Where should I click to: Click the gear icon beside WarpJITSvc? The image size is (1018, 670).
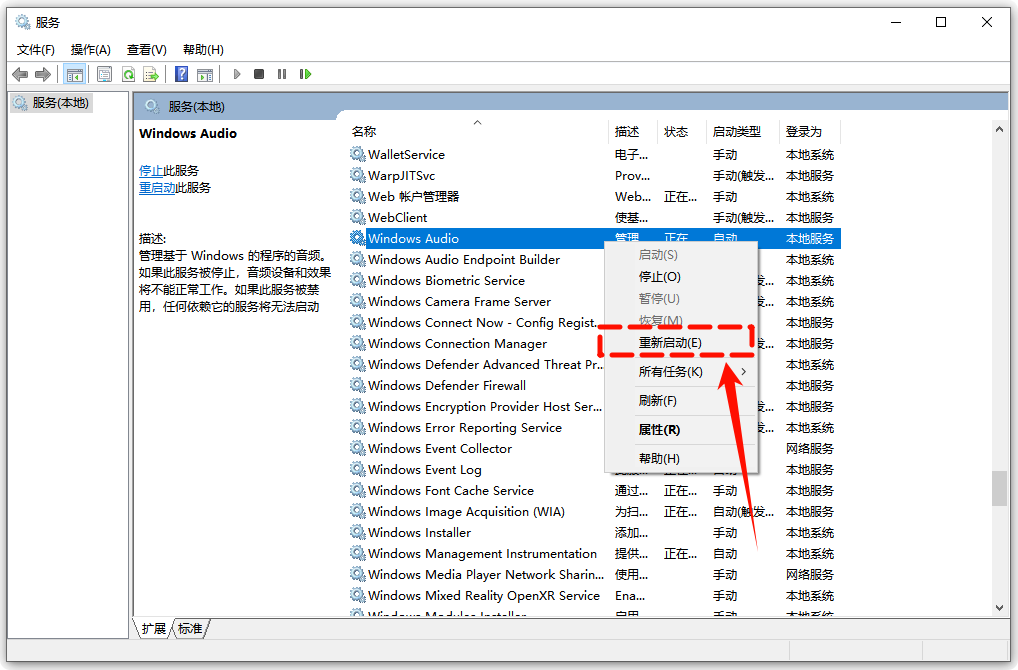[x=358, y=175]
